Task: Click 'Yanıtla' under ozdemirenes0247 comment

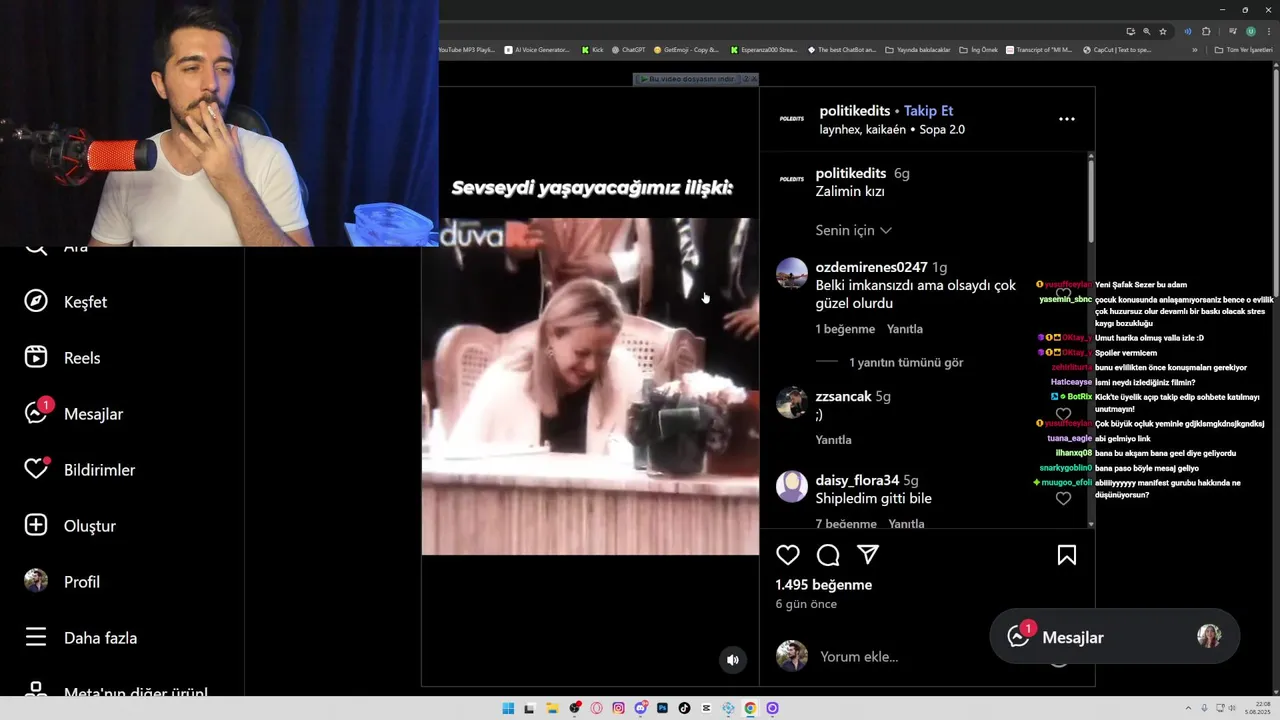Action: pyautogui.click(x=905, y=329)
